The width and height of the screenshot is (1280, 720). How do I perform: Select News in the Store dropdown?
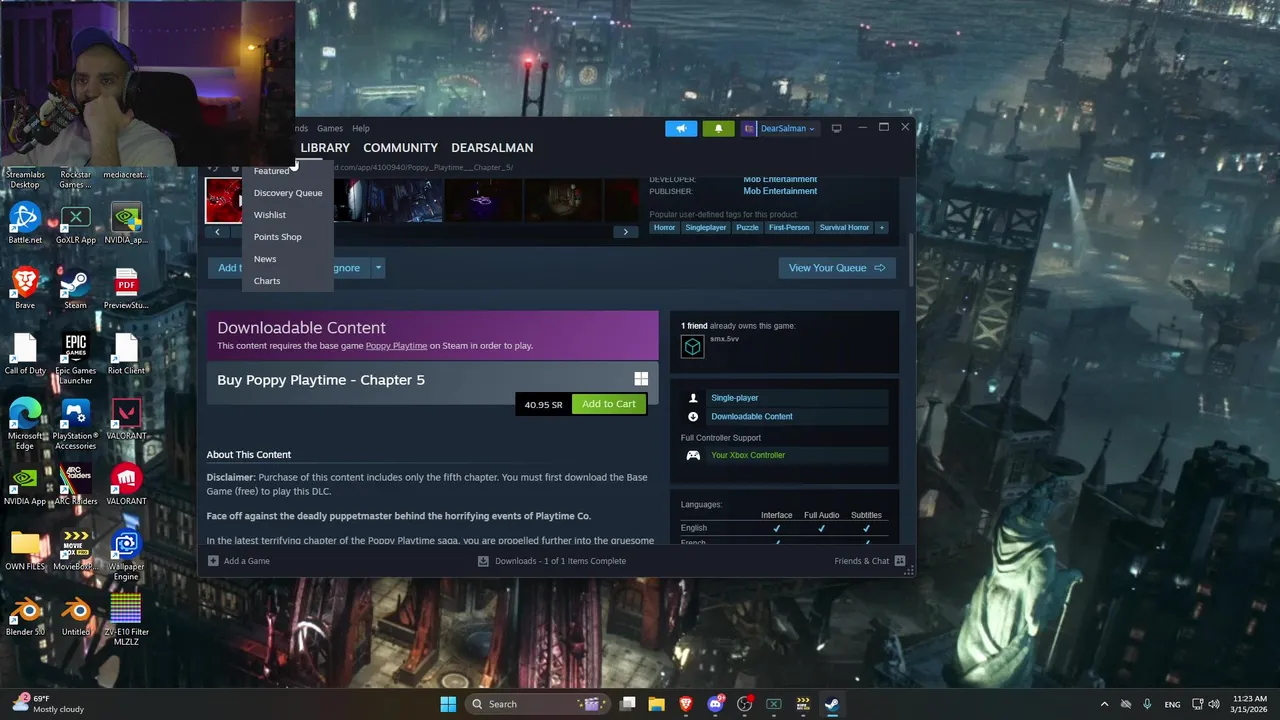(x=265, y=259)
